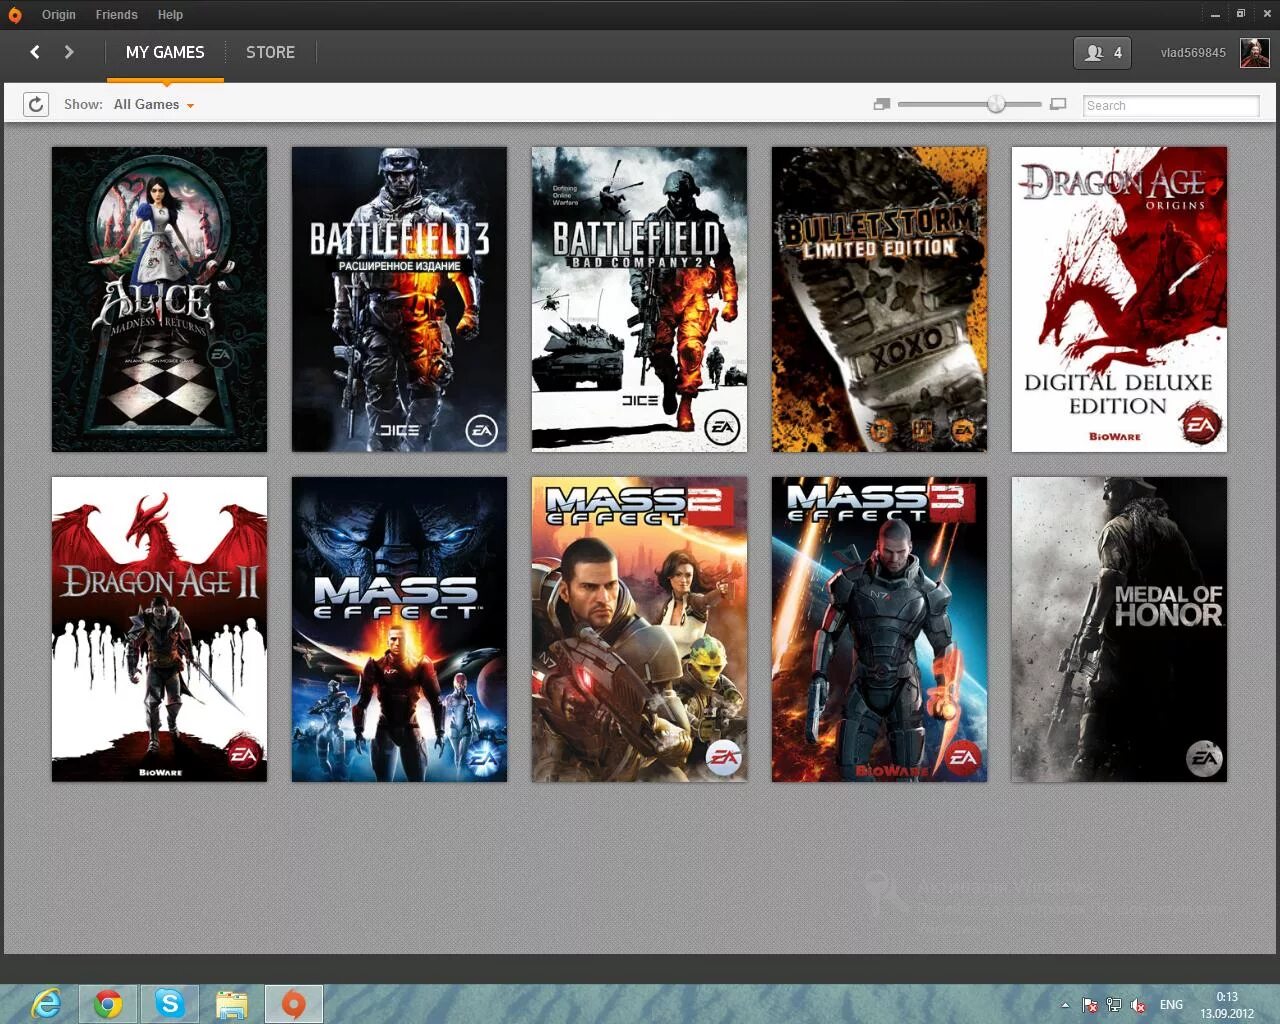Click the ENG language indicator
This screenshot has width=1280, height=1024.
(1171, 1005)
